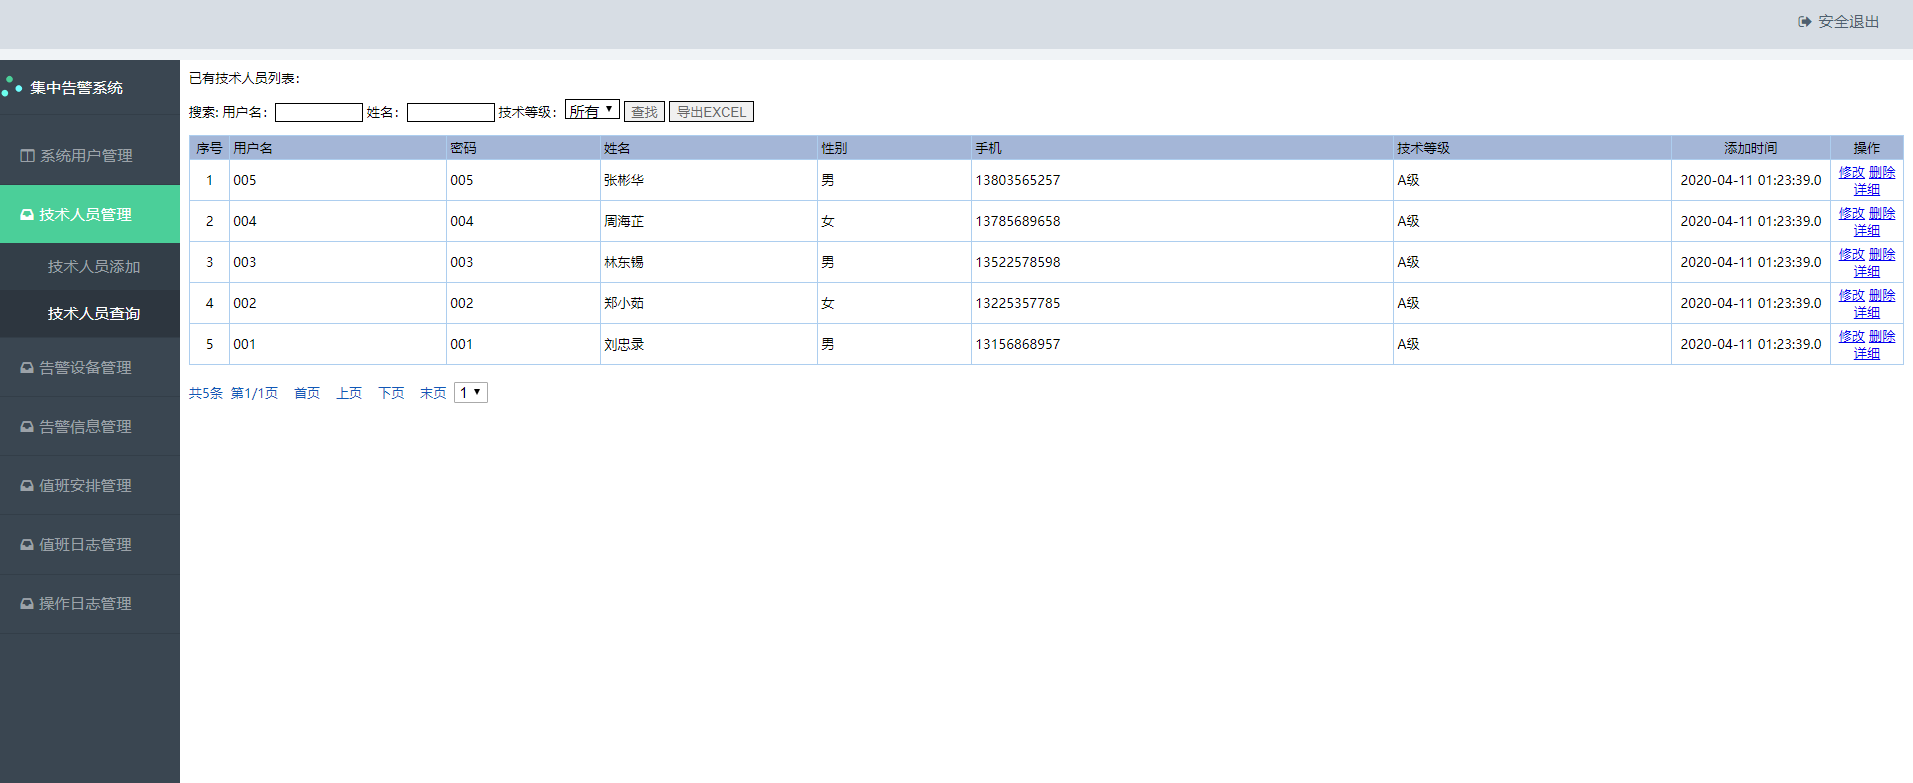This screenshot has width=1913, height=783.
Task: Click phone number 13225357785
Action: [1018, 303]
